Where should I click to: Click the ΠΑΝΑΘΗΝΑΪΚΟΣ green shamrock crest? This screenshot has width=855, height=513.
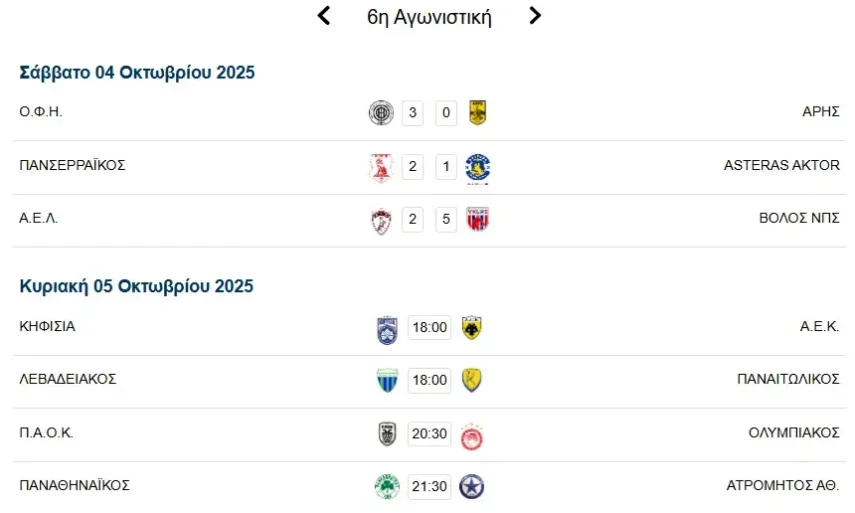coord(386,488)
